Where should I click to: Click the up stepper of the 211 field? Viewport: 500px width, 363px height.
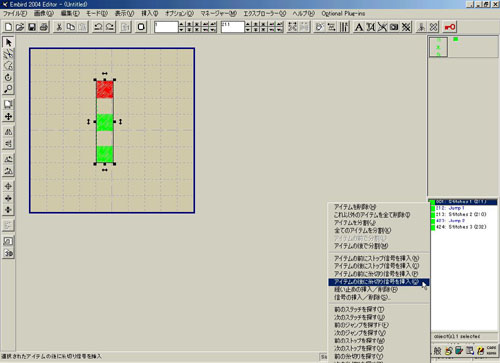247,24
